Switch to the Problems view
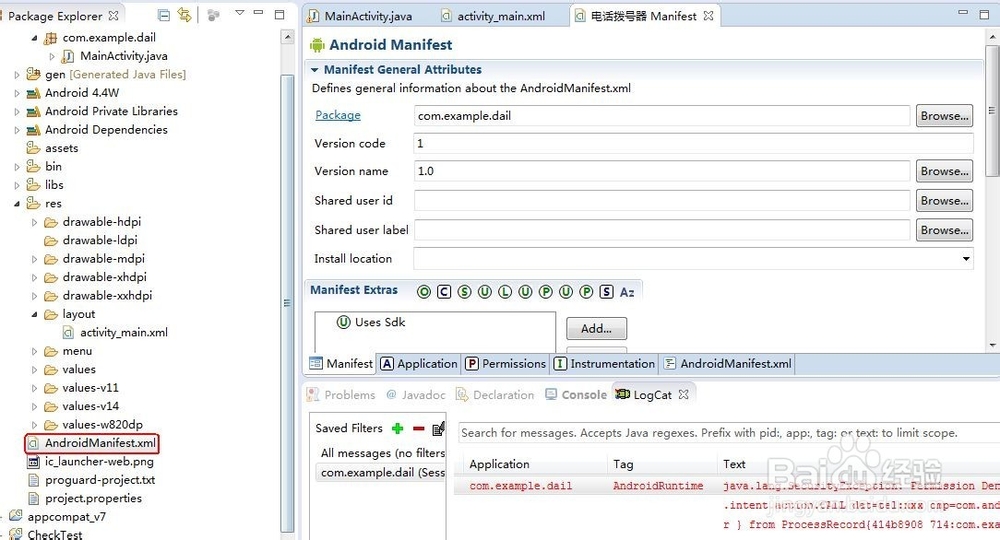The height and width of the screenshot is (540, 1000). (x=341, y=395)
